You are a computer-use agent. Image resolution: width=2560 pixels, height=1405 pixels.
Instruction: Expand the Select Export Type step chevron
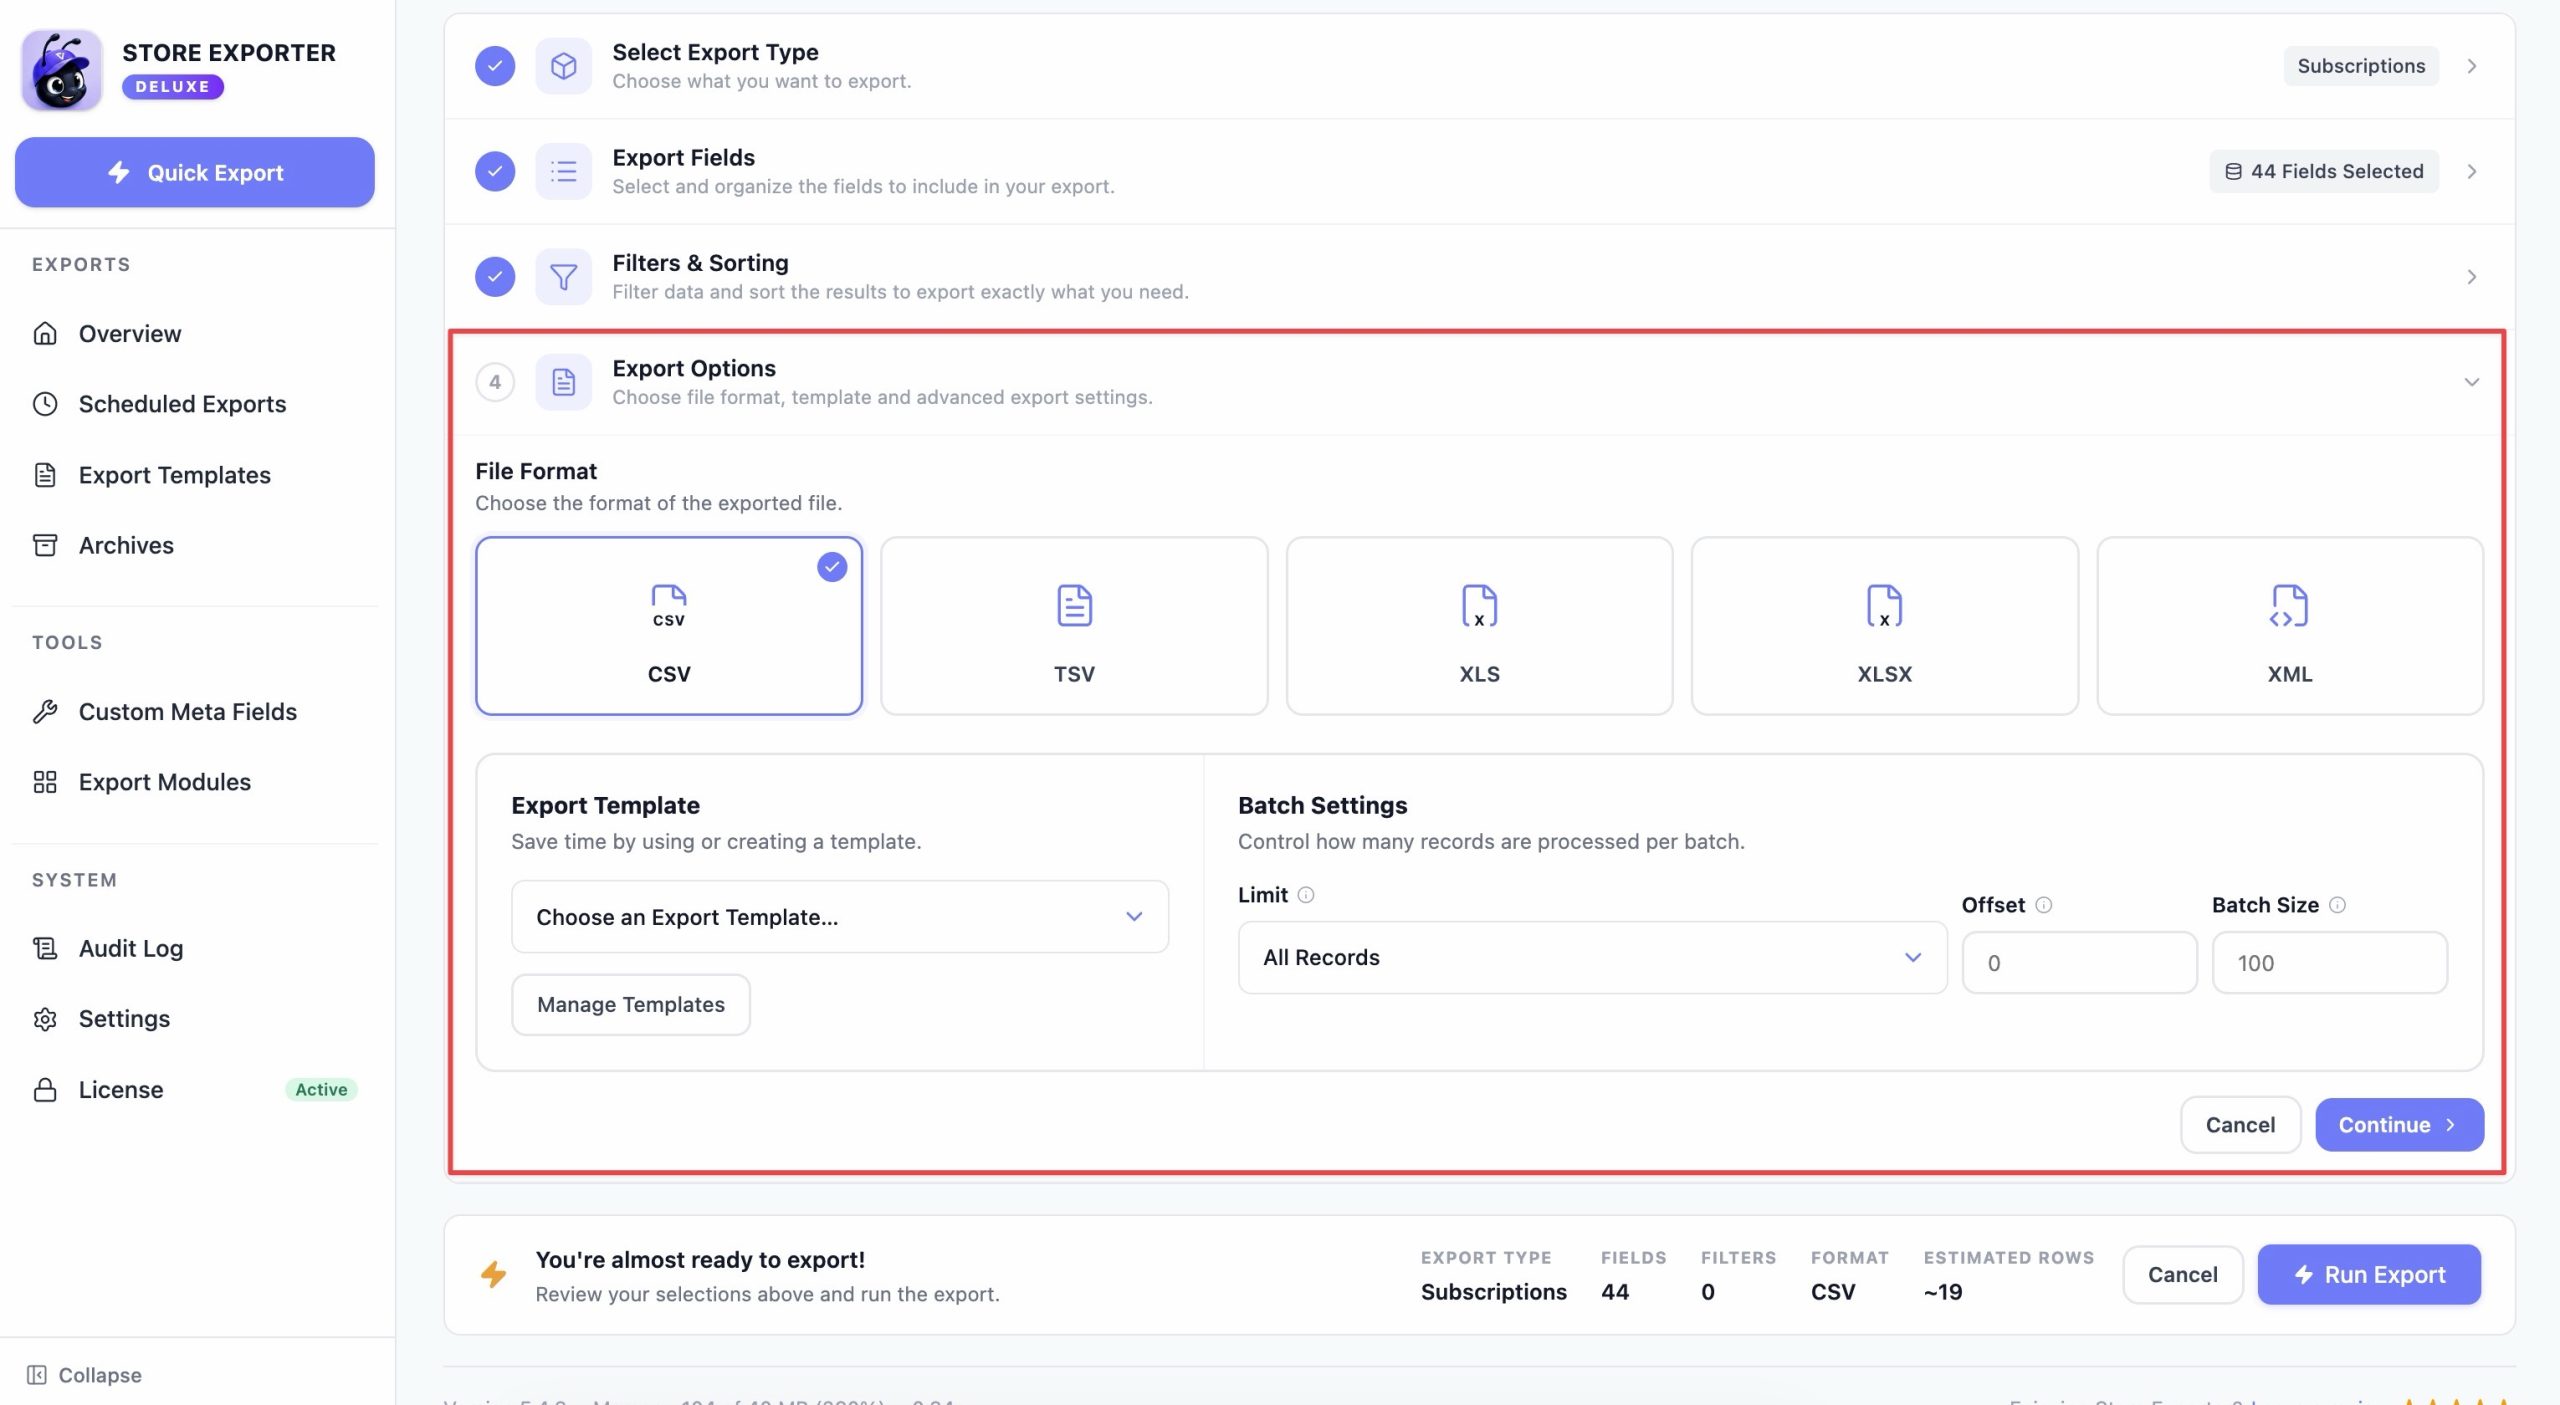coord(2472,66)
